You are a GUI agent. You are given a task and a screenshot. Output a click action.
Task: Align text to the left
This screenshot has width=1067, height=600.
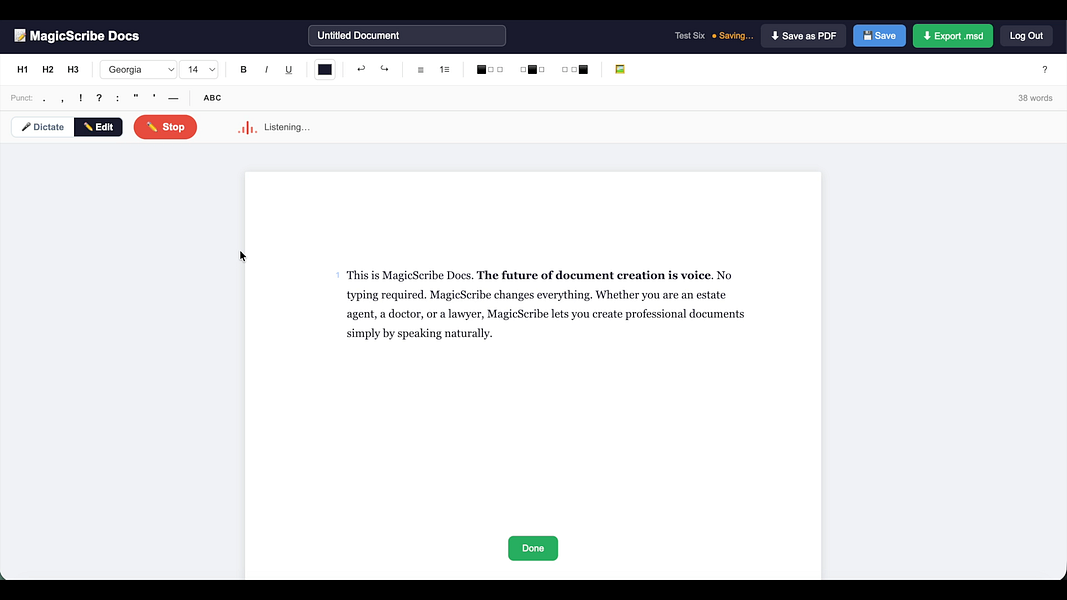point(490,69)
